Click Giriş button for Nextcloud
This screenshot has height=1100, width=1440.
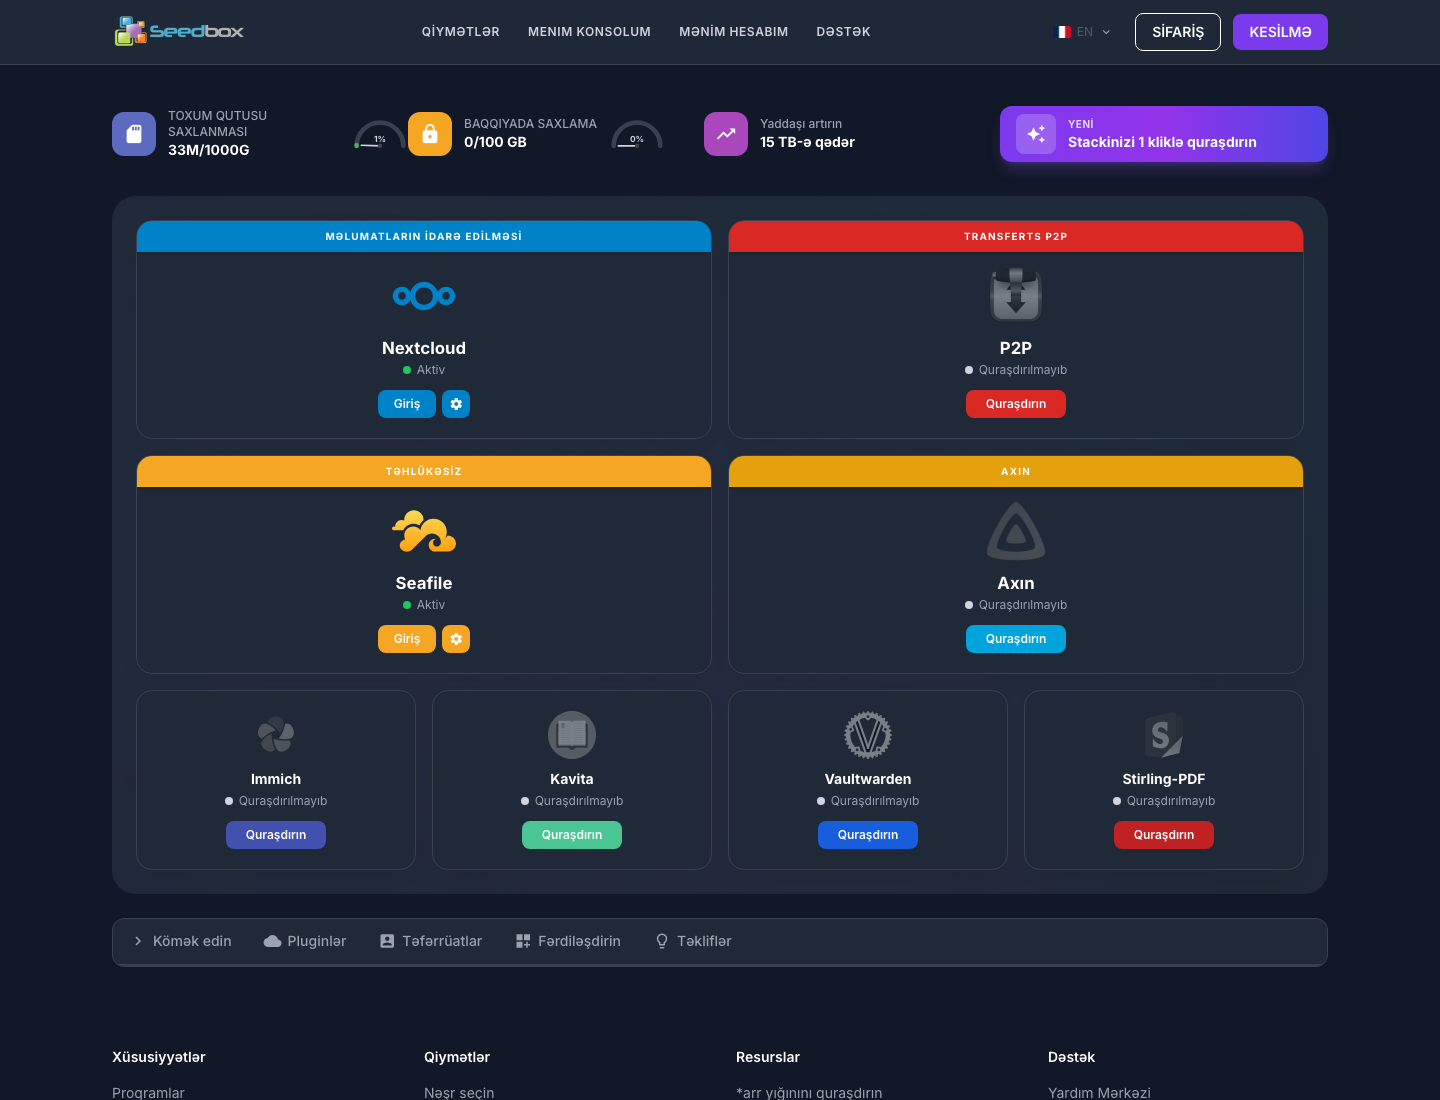click(x=407, y=404)
